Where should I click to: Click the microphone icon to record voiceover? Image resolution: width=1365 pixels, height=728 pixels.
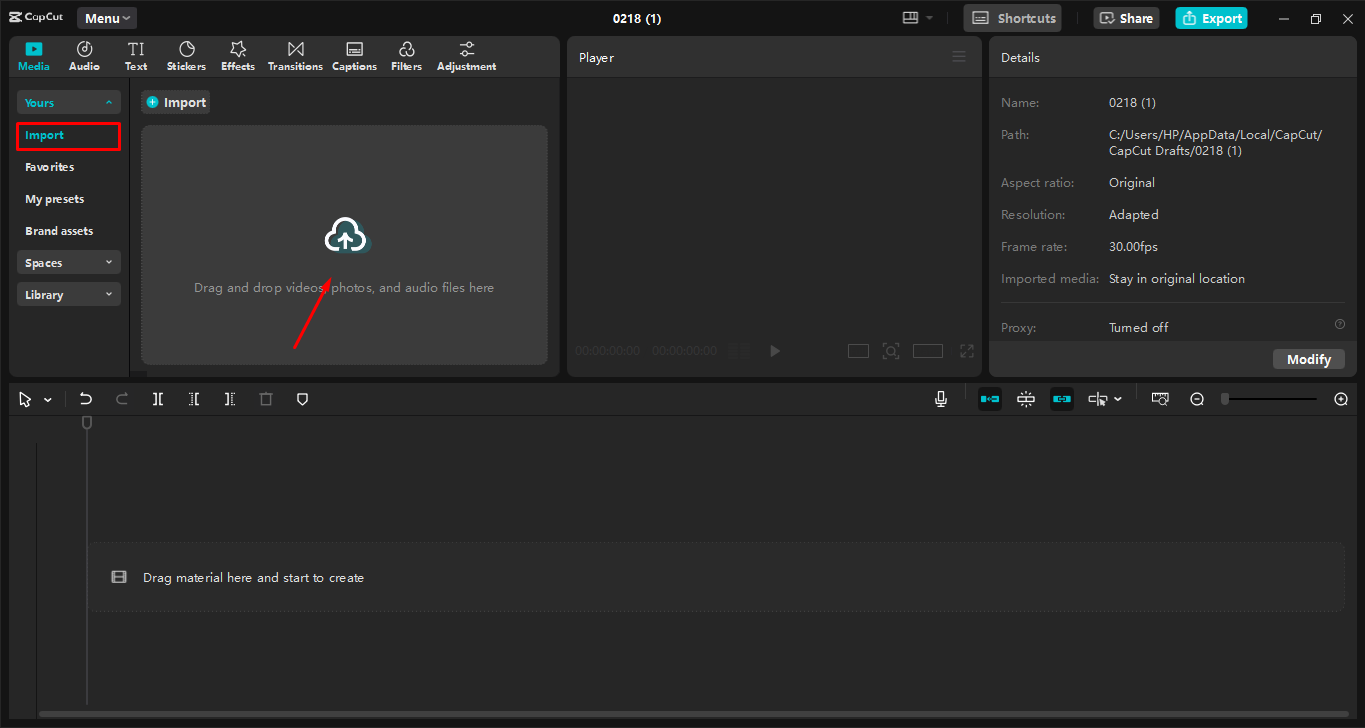pos(940,398)
